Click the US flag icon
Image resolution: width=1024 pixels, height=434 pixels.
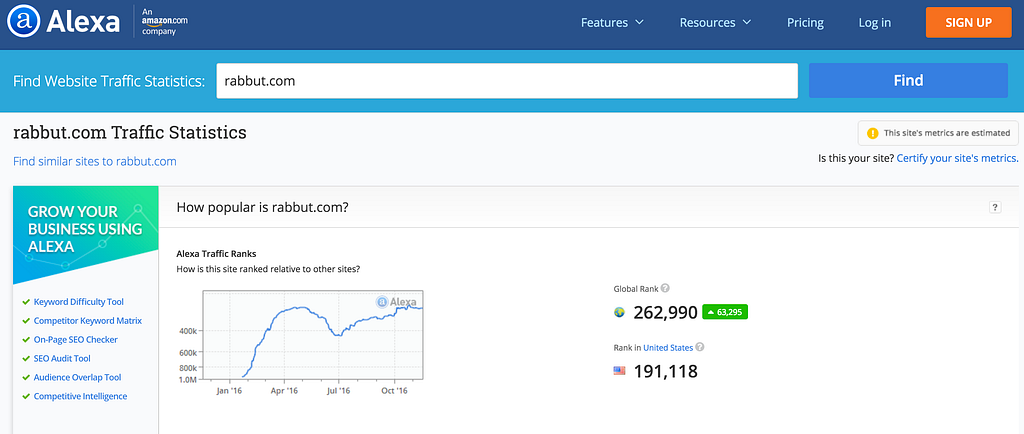pyautogui.click(x=619, y=371)
